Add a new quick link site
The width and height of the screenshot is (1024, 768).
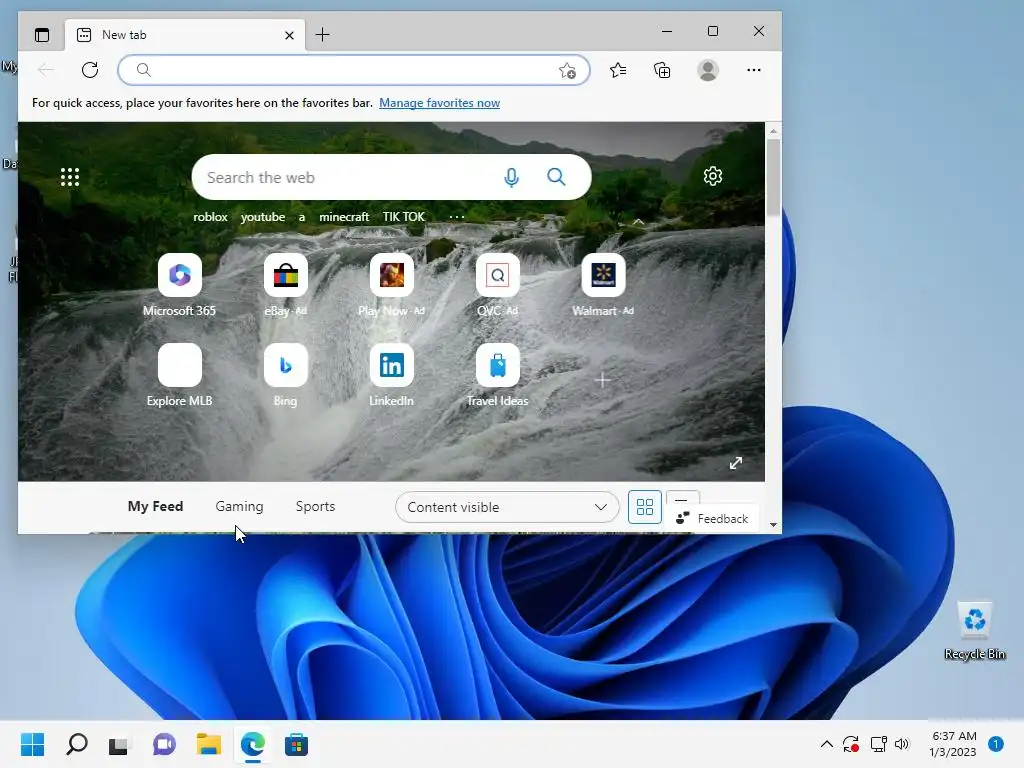coord(603,380)
